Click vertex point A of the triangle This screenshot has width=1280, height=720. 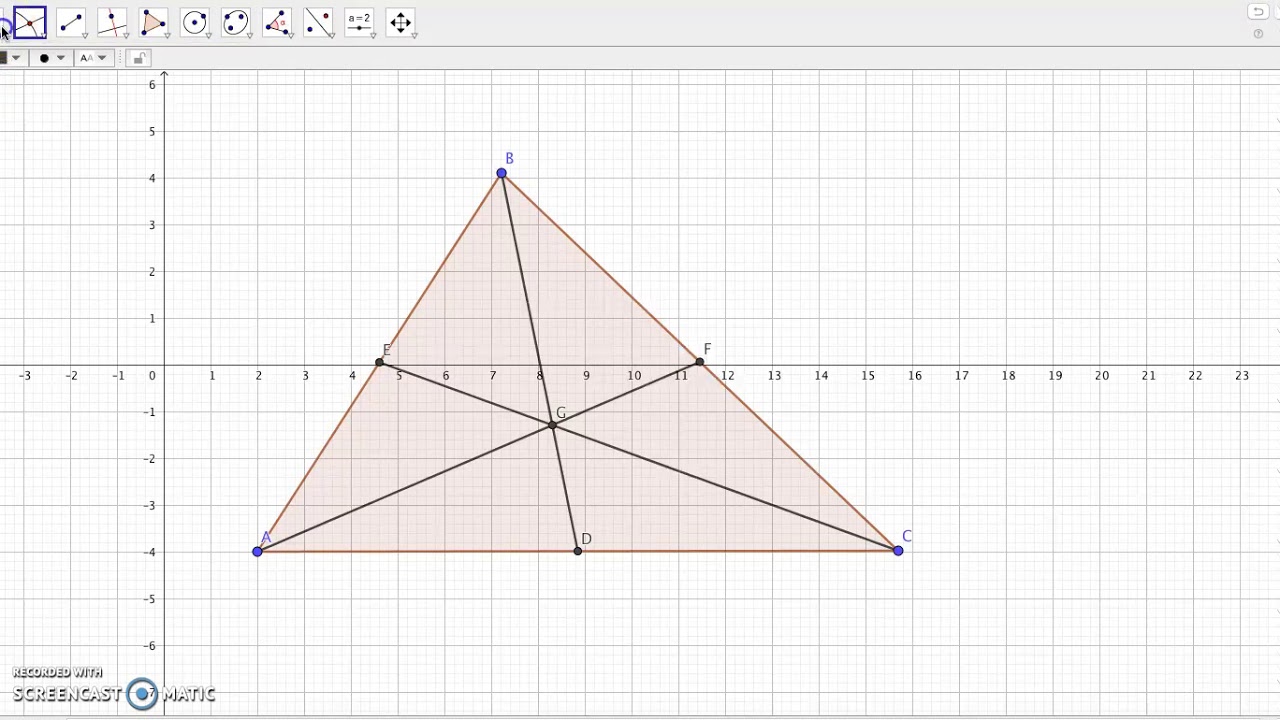click(x=258, y=551)
